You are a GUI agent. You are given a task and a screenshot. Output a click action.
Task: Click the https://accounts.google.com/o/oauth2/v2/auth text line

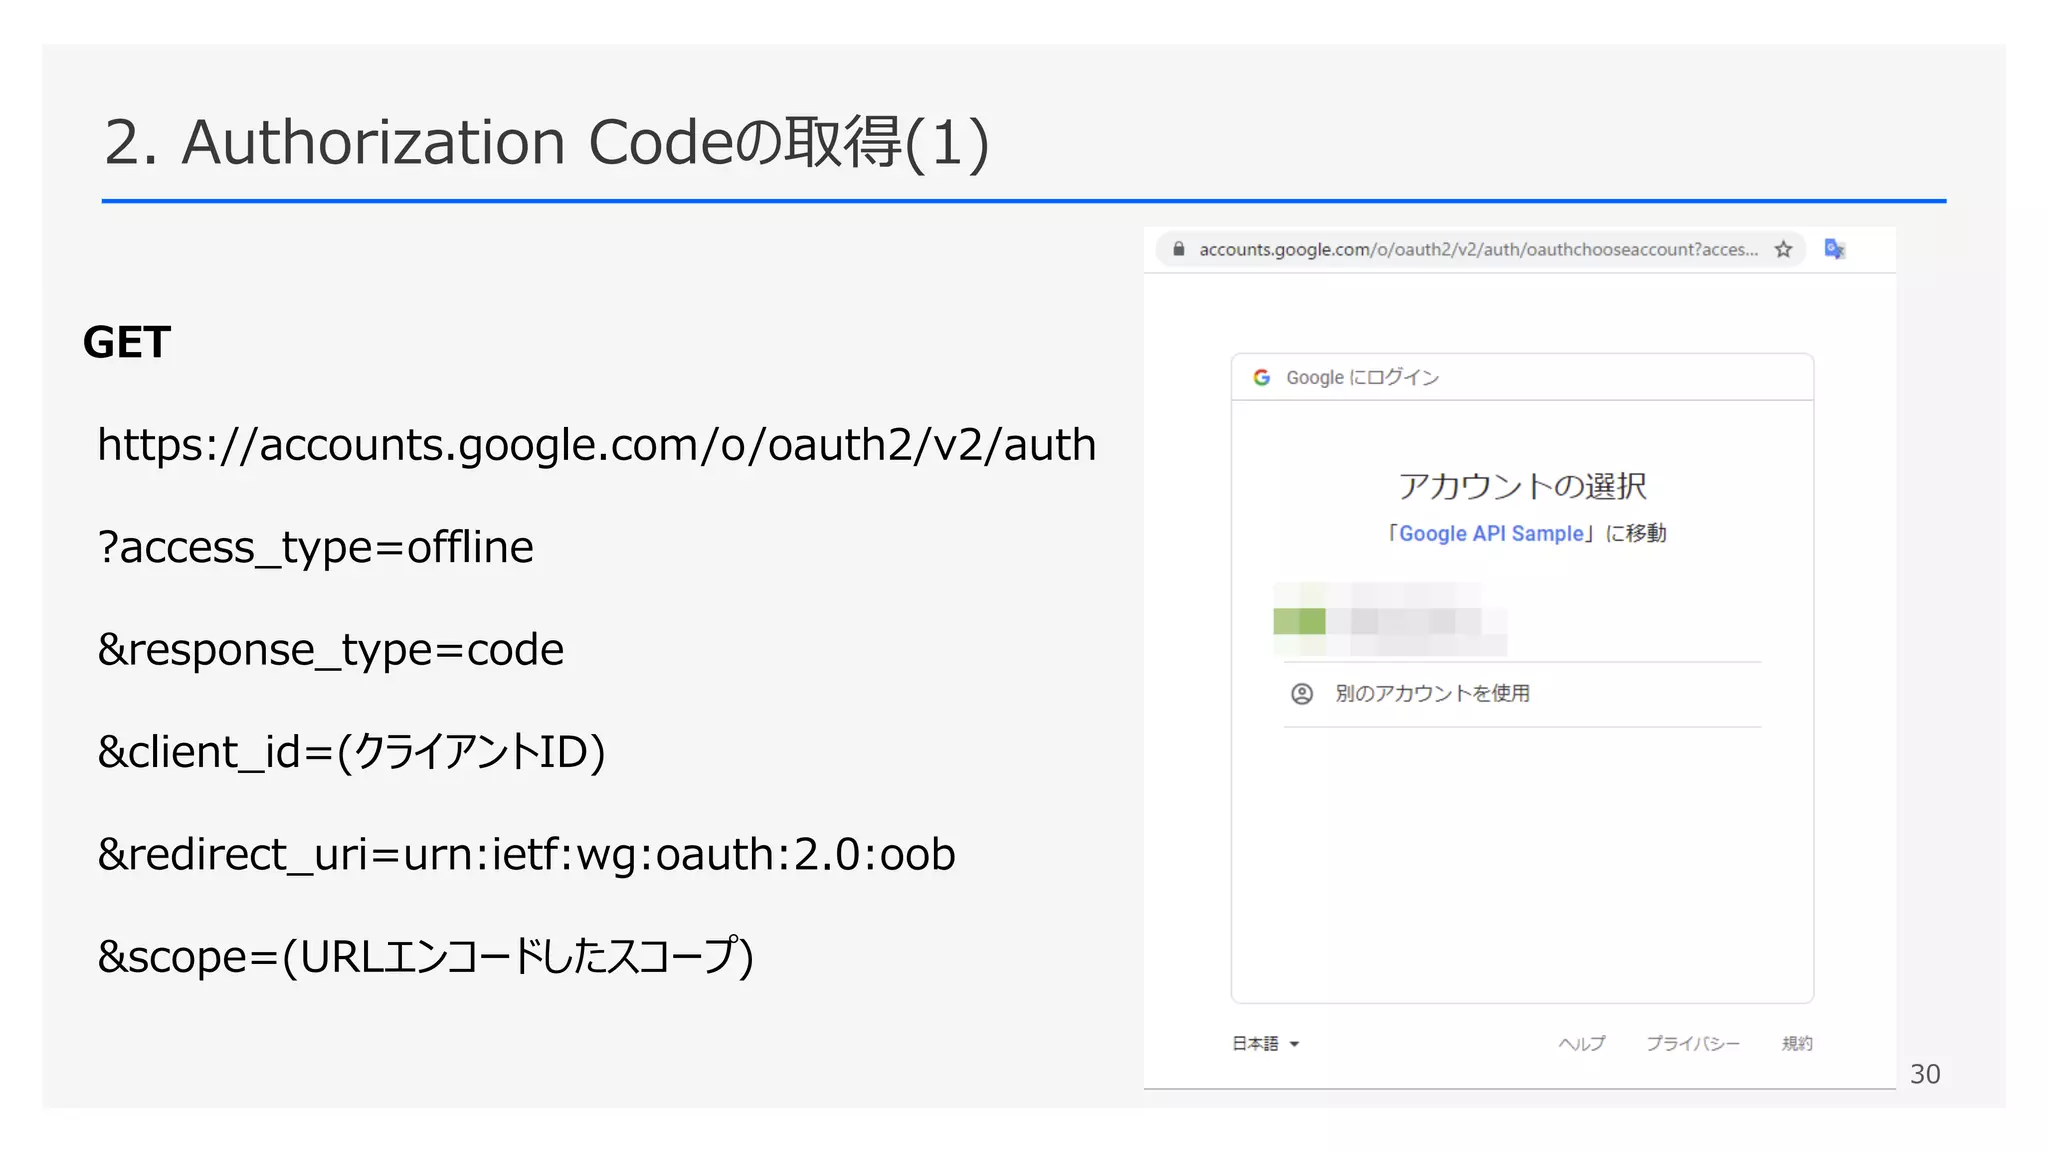pos(596,445)
